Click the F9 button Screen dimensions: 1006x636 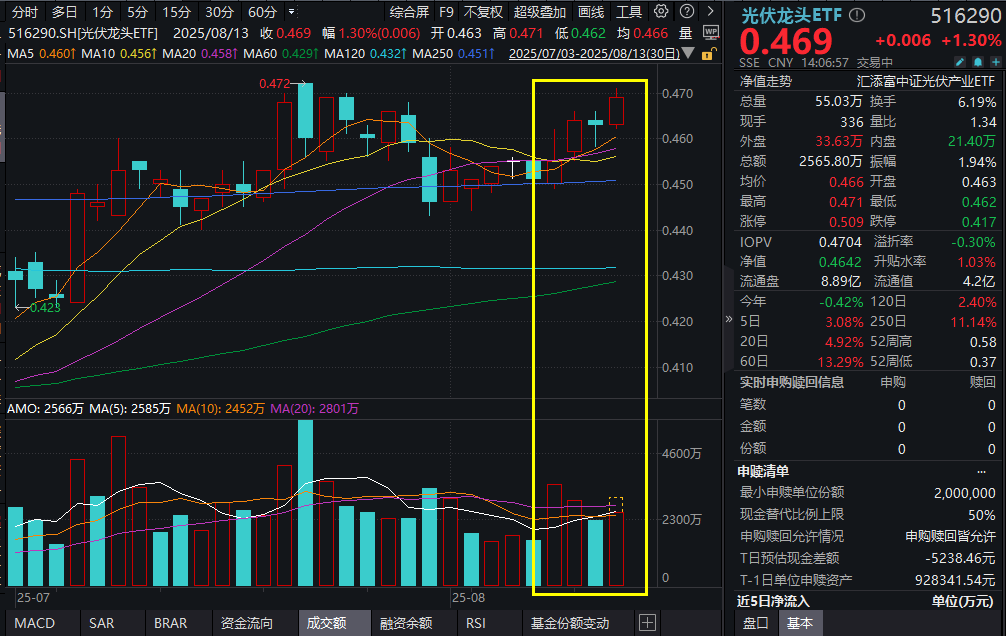(446, 12)
